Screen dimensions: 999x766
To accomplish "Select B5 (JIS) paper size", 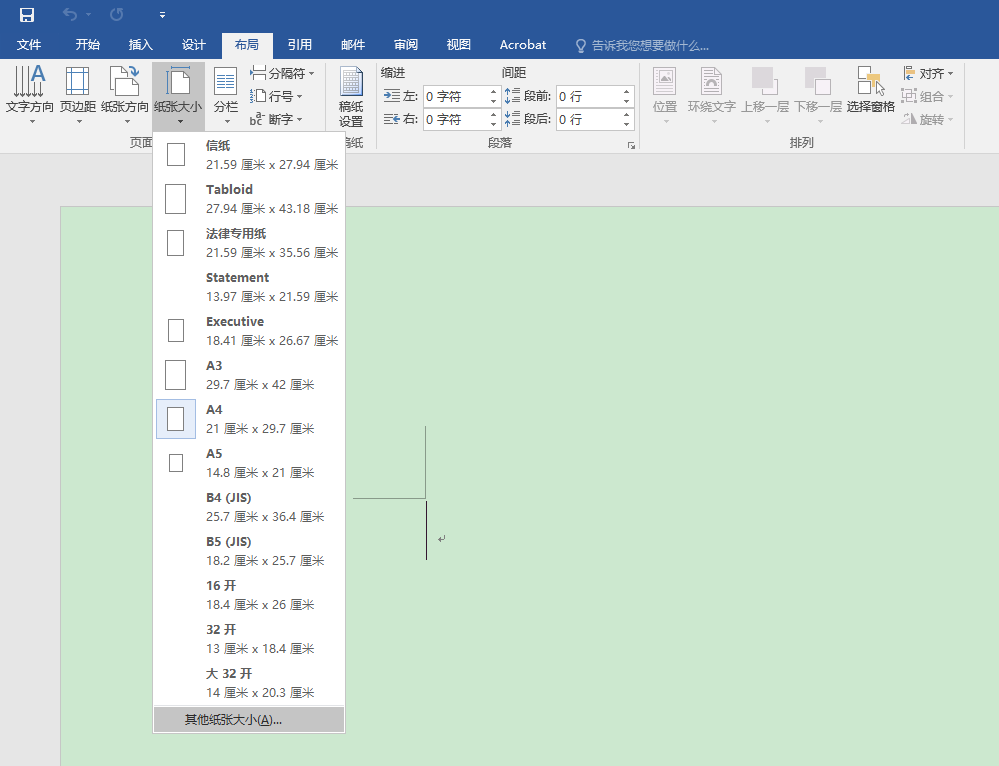I will click(249, 551).
